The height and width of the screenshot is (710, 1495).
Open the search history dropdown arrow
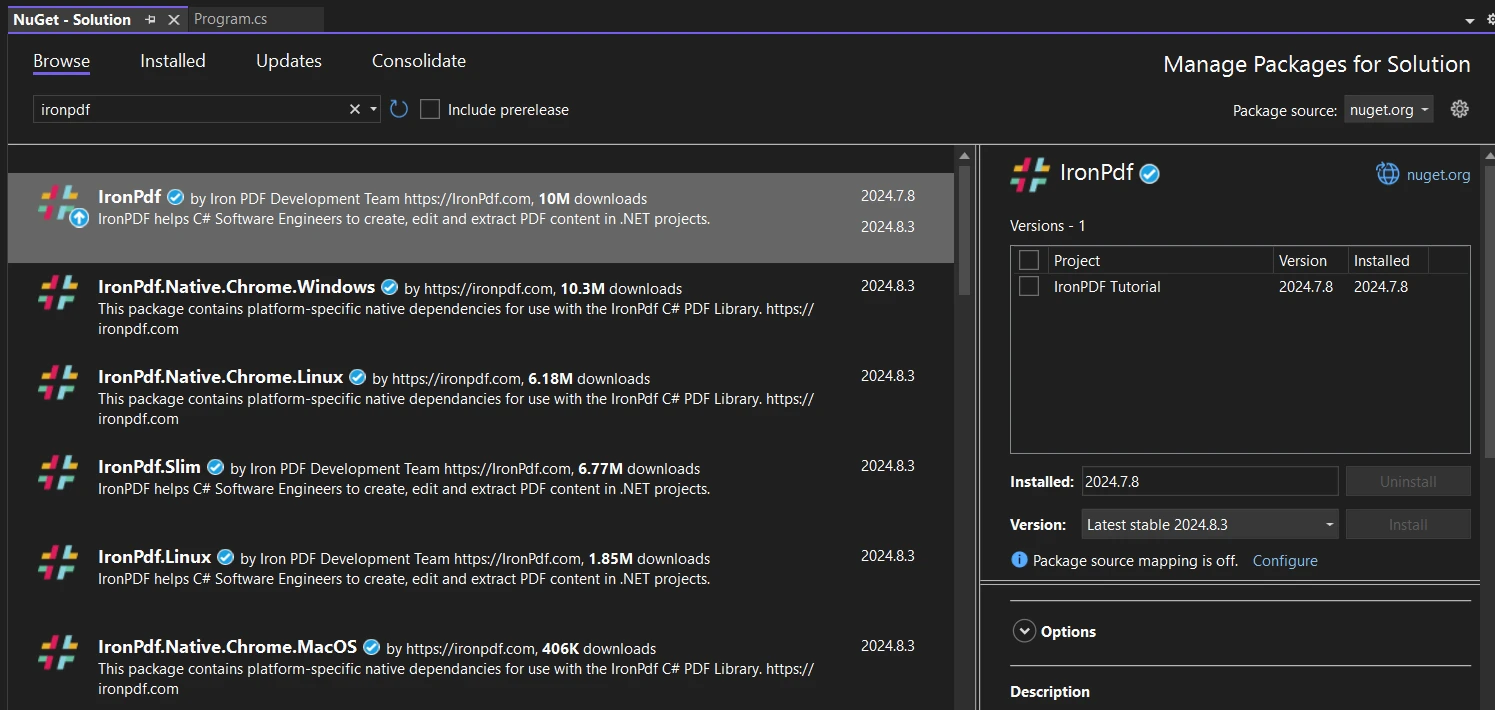[x=373, y=109]
